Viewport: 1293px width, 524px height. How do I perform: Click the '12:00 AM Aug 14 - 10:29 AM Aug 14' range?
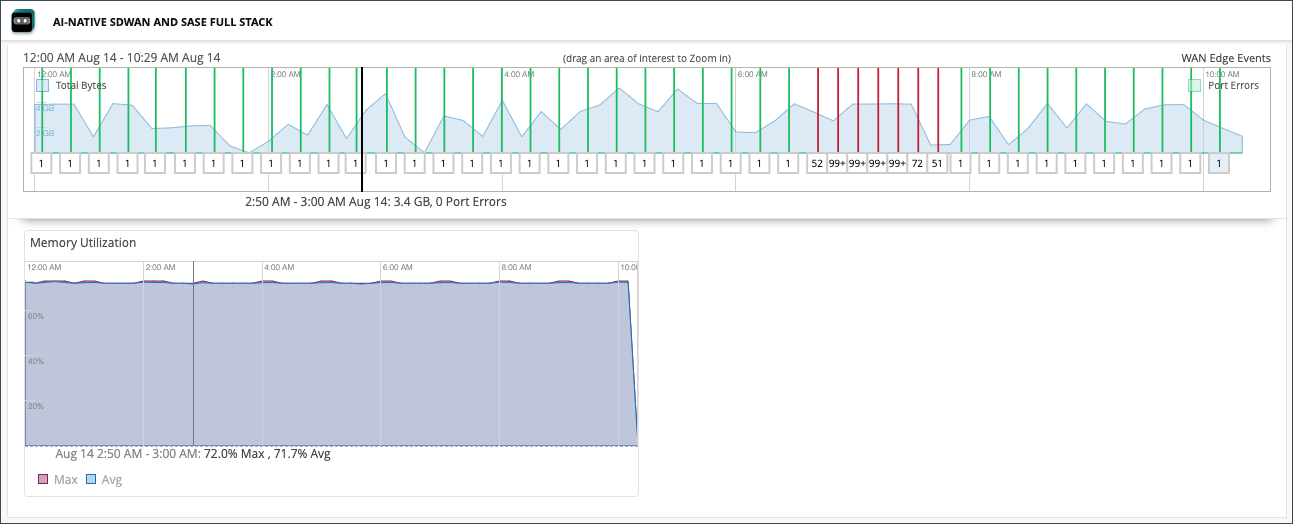pyautogui.click(x=122, y=58)
